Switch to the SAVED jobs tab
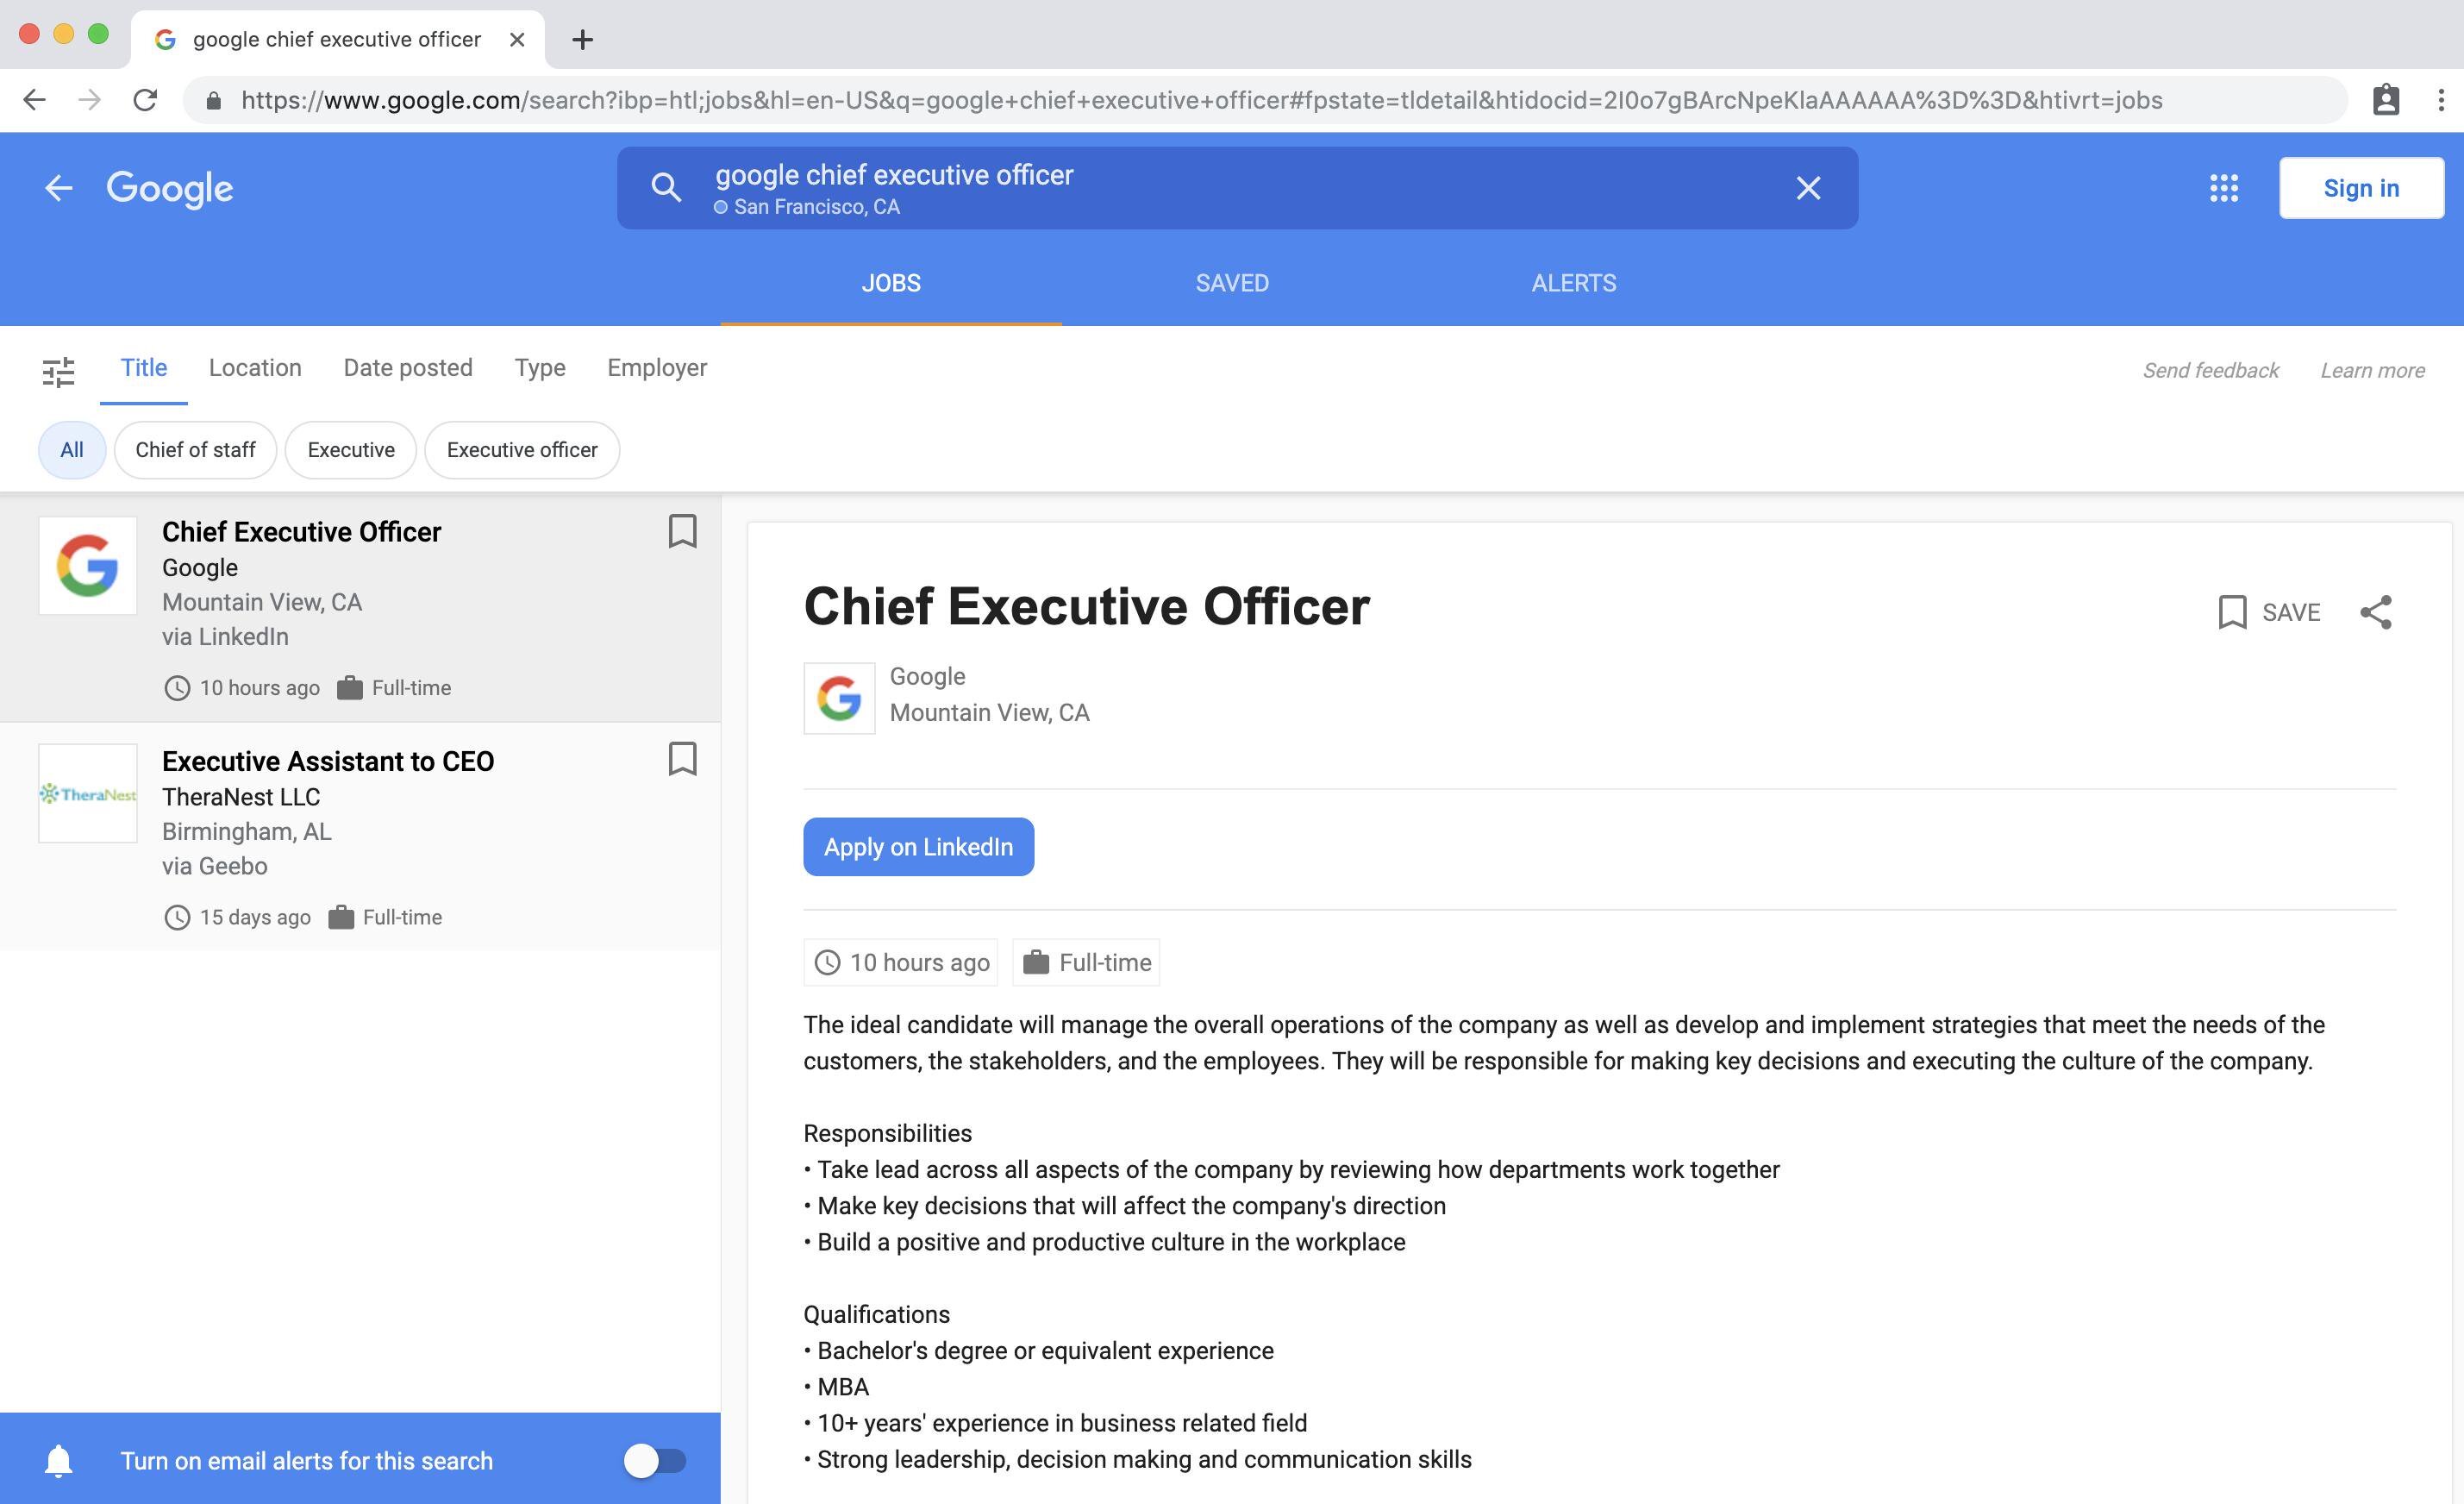Viewport: 2464px width, 1504px height. (x=1230, y=282)
